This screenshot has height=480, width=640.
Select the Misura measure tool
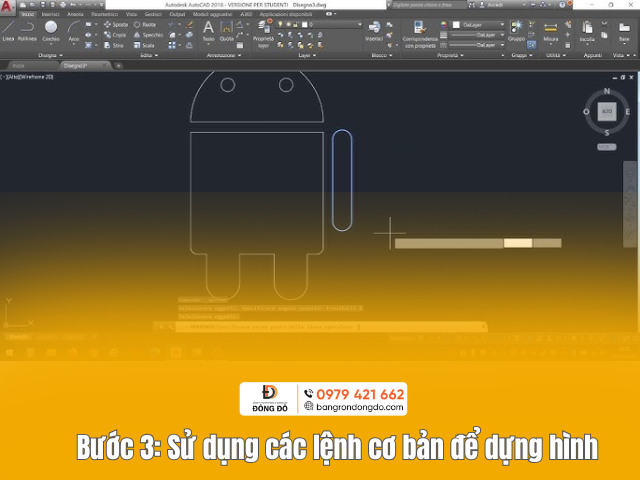(x=550, y=31)
